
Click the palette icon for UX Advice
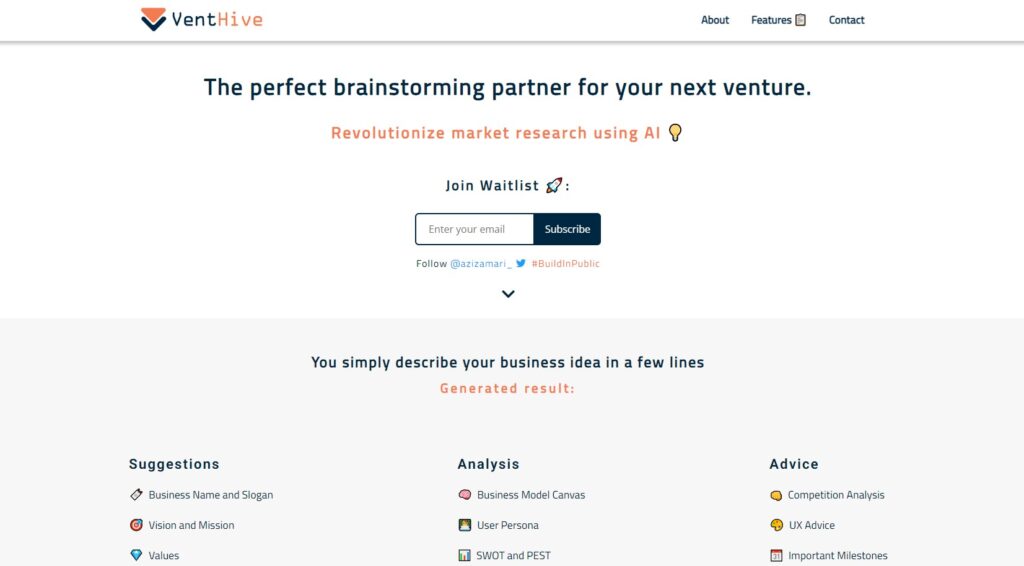[776, 525]
